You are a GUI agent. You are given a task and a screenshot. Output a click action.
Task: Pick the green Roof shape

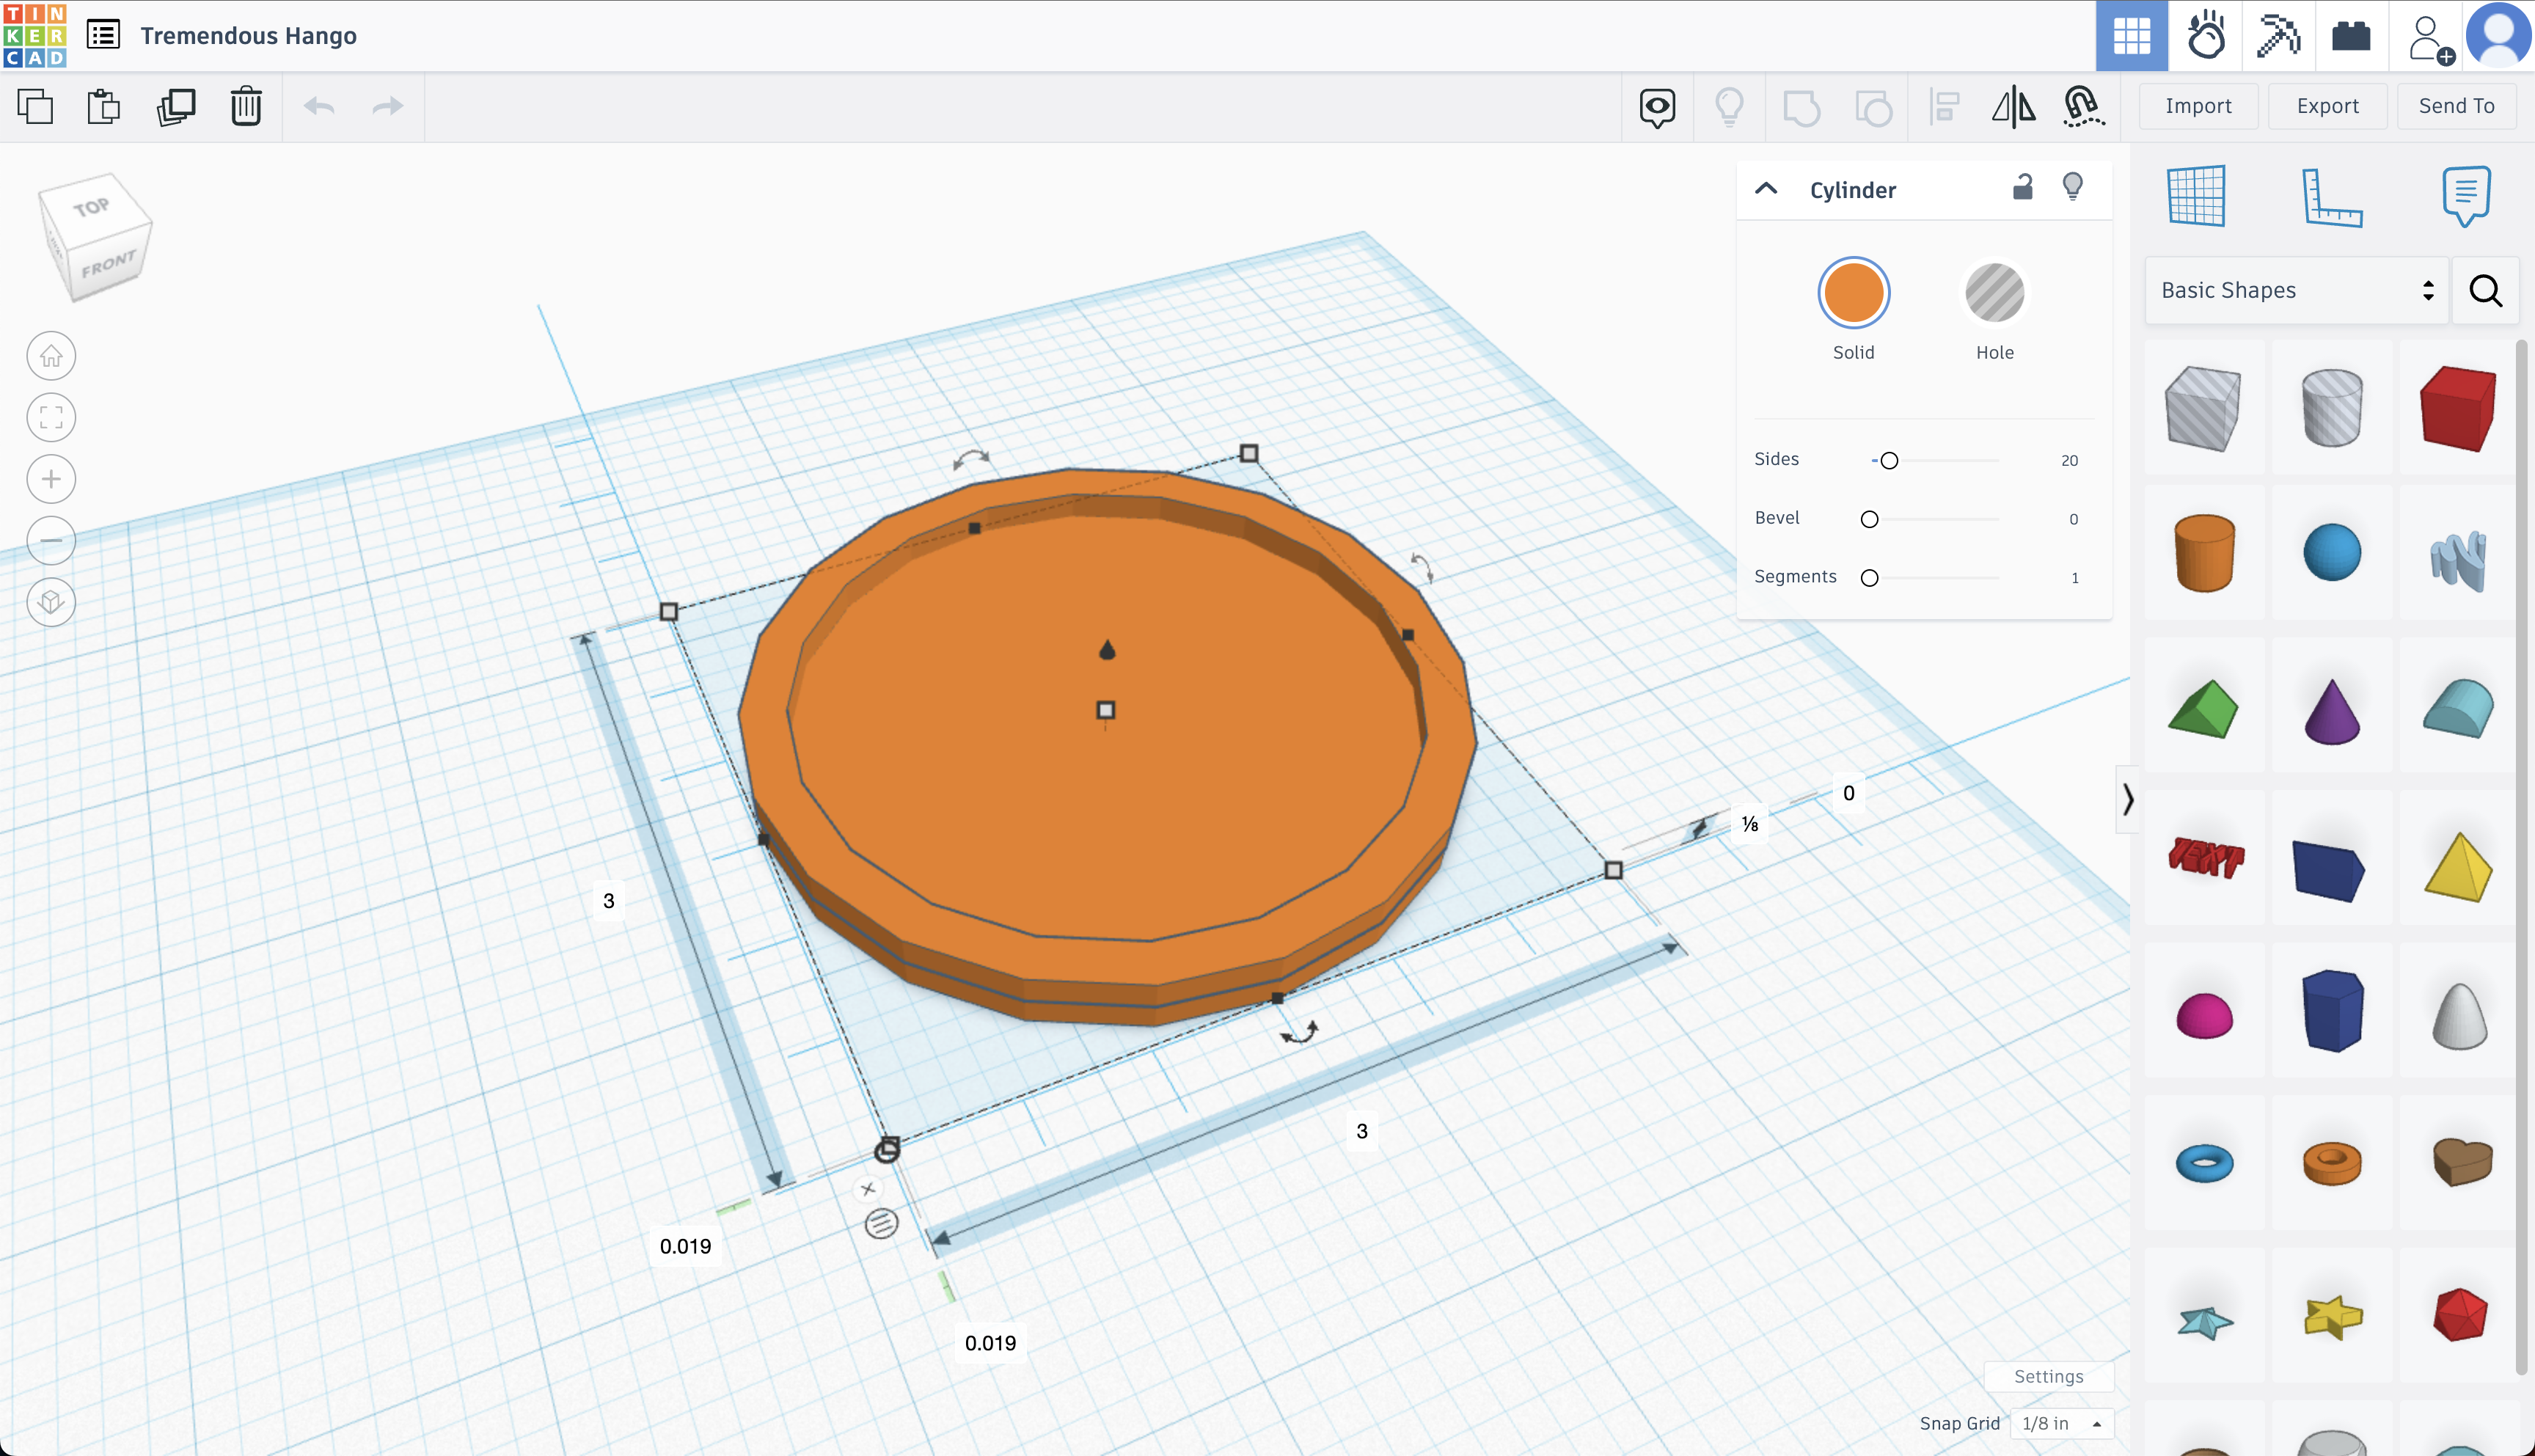(2204, 709)
